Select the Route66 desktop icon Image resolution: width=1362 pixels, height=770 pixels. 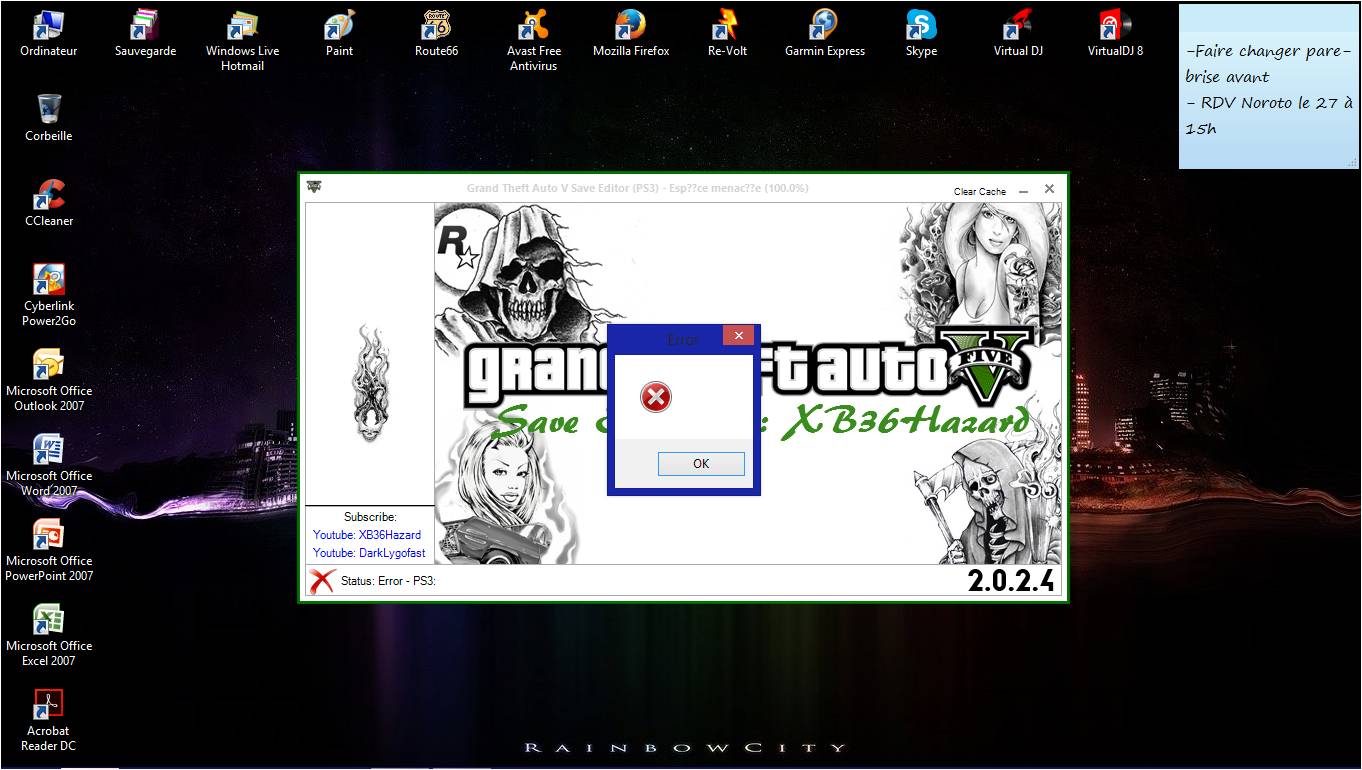[436, 33]
